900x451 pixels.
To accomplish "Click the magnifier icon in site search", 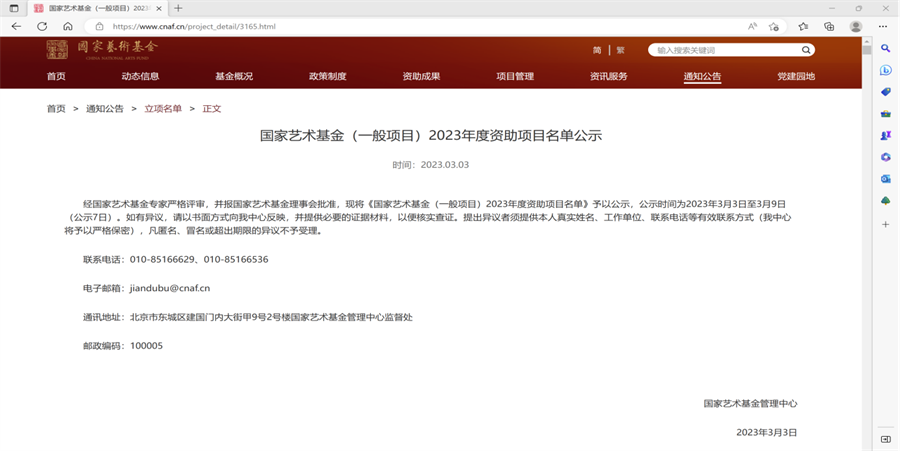I will pos(806,50).
